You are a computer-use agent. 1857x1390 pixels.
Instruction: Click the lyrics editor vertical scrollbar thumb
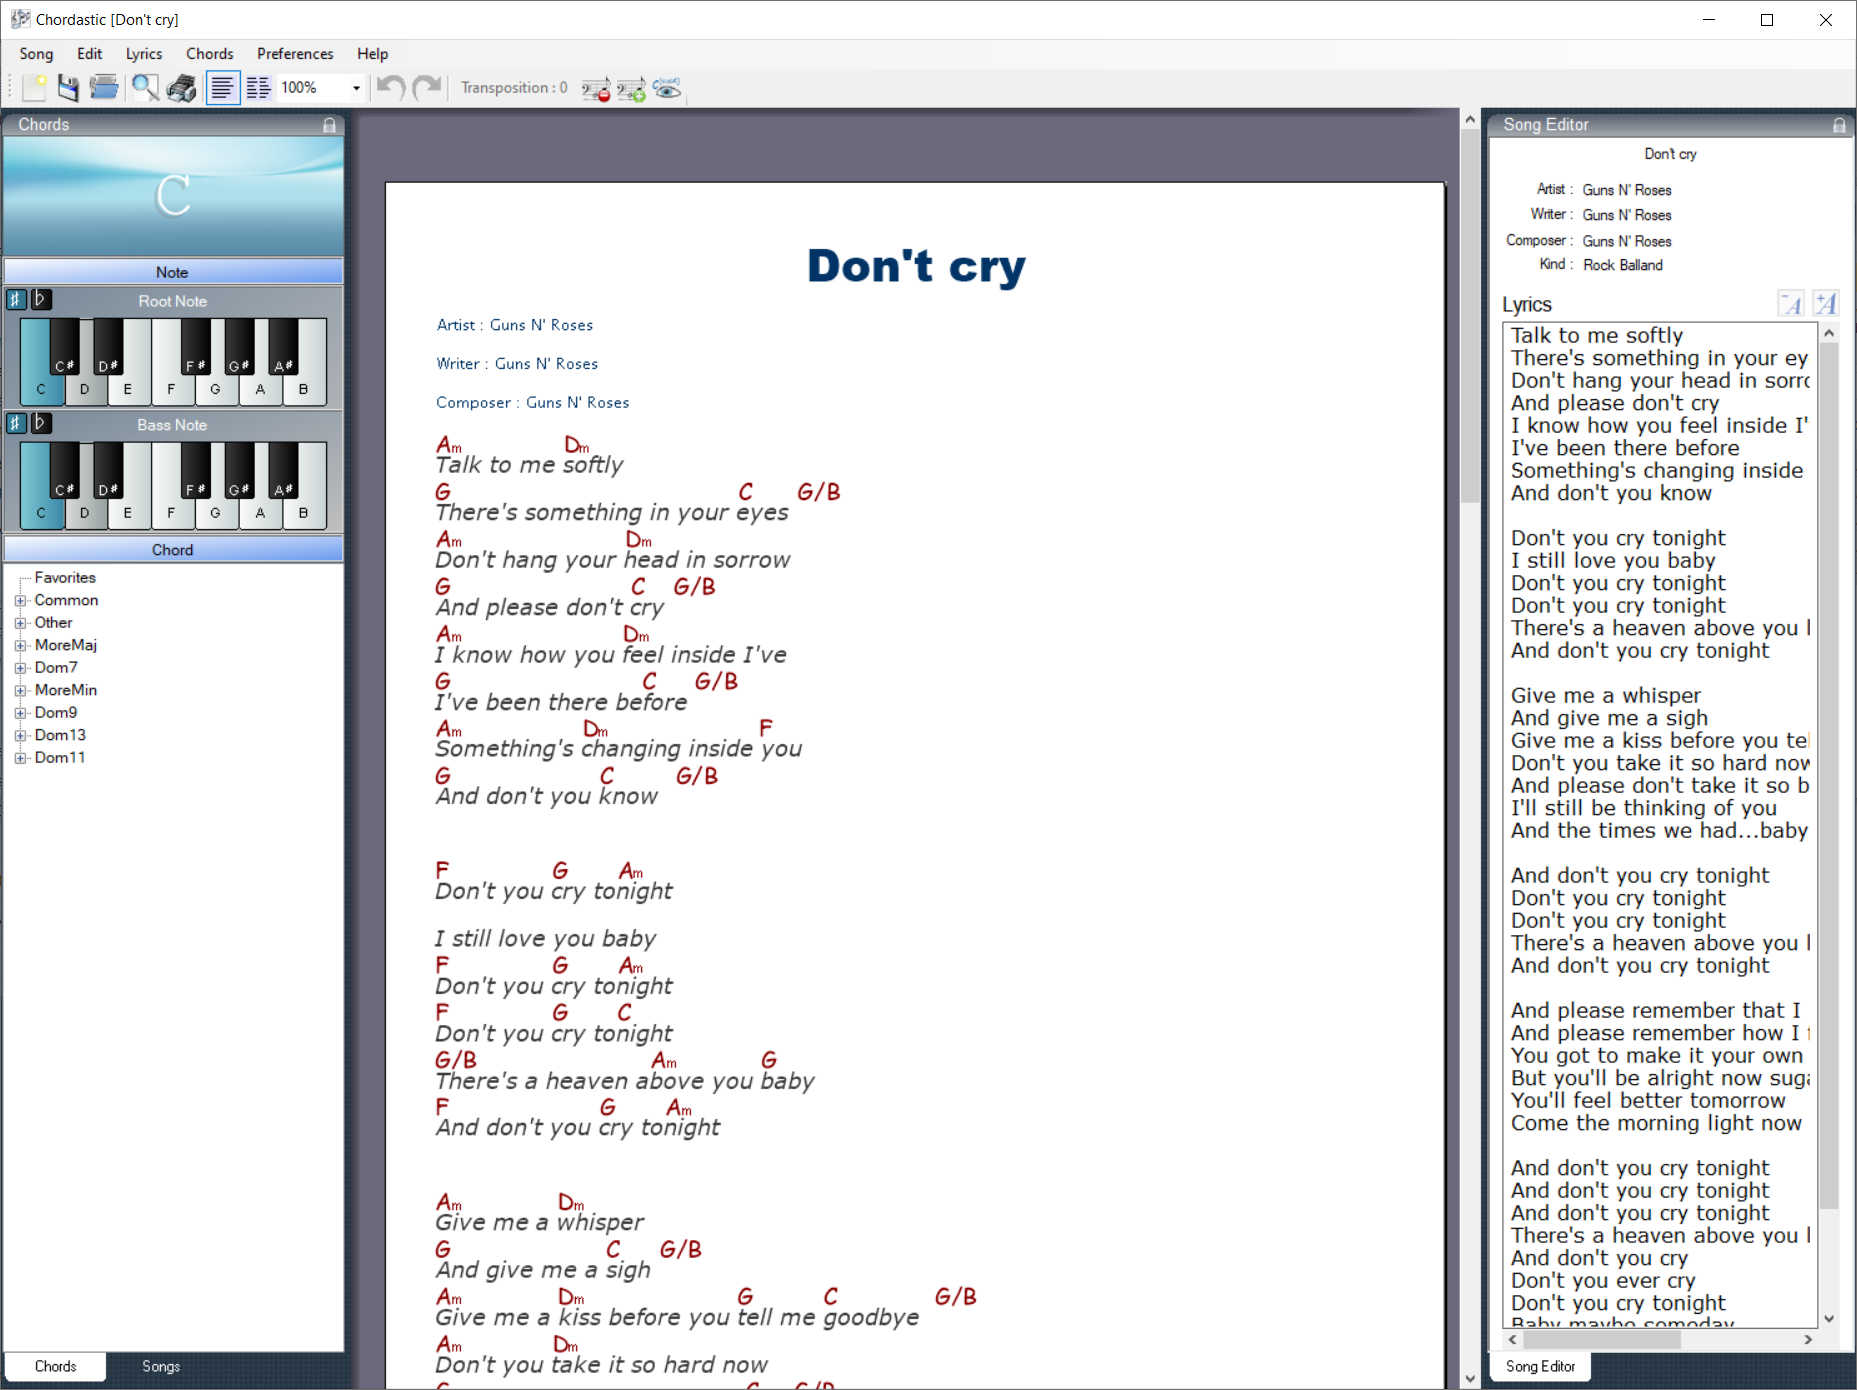coord(1829,775)
